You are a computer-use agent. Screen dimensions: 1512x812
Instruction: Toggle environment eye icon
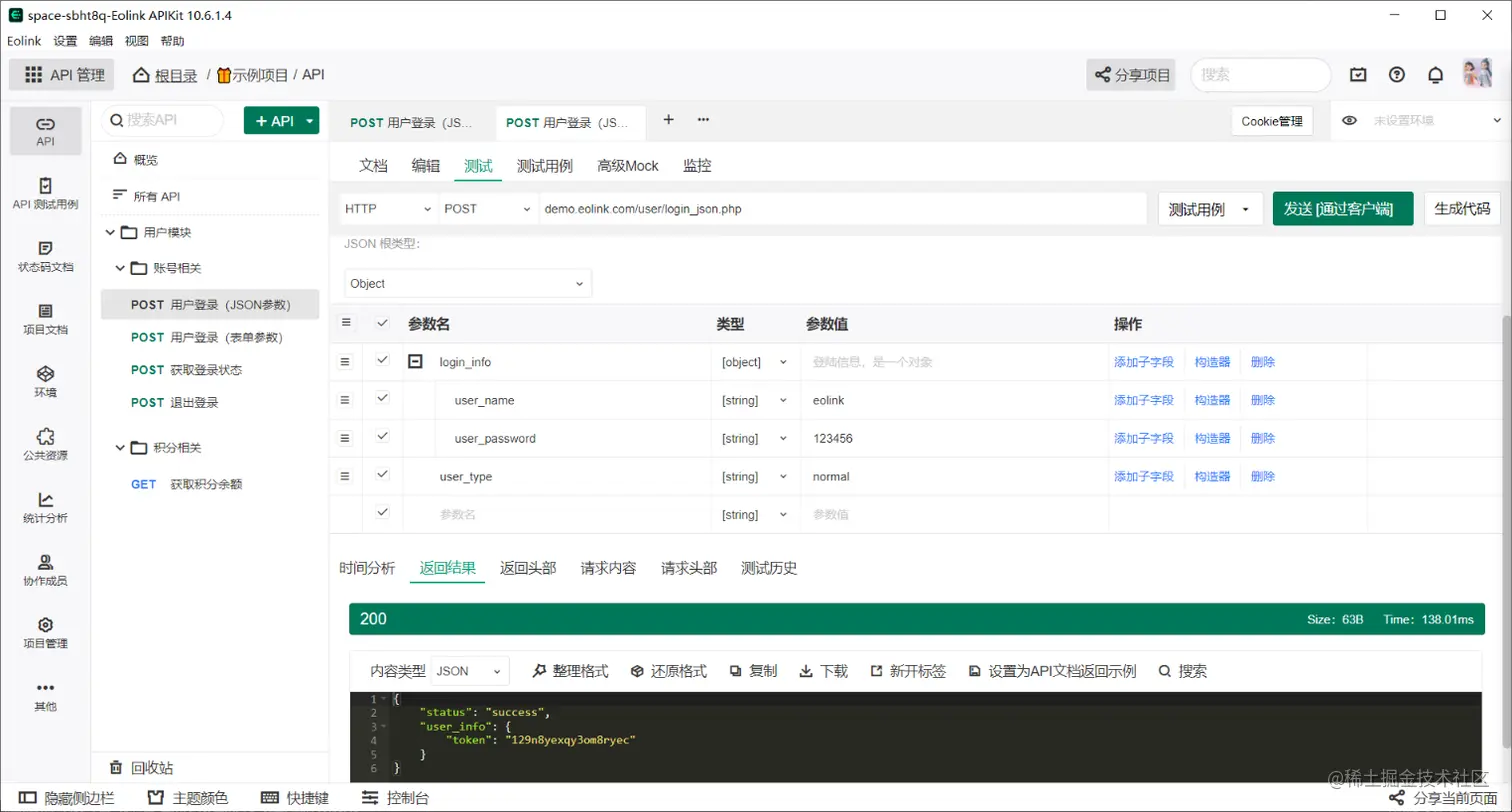pos(1349,120)
